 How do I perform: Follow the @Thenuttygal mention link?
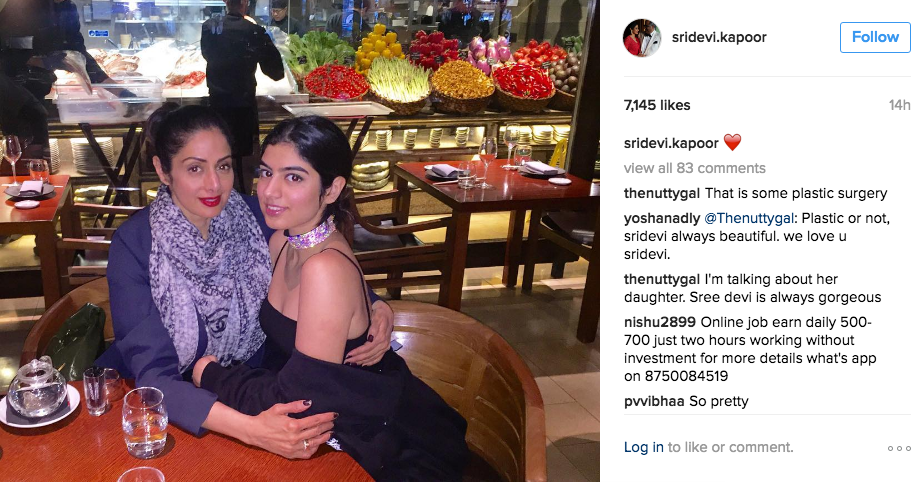tap(749, 218)
